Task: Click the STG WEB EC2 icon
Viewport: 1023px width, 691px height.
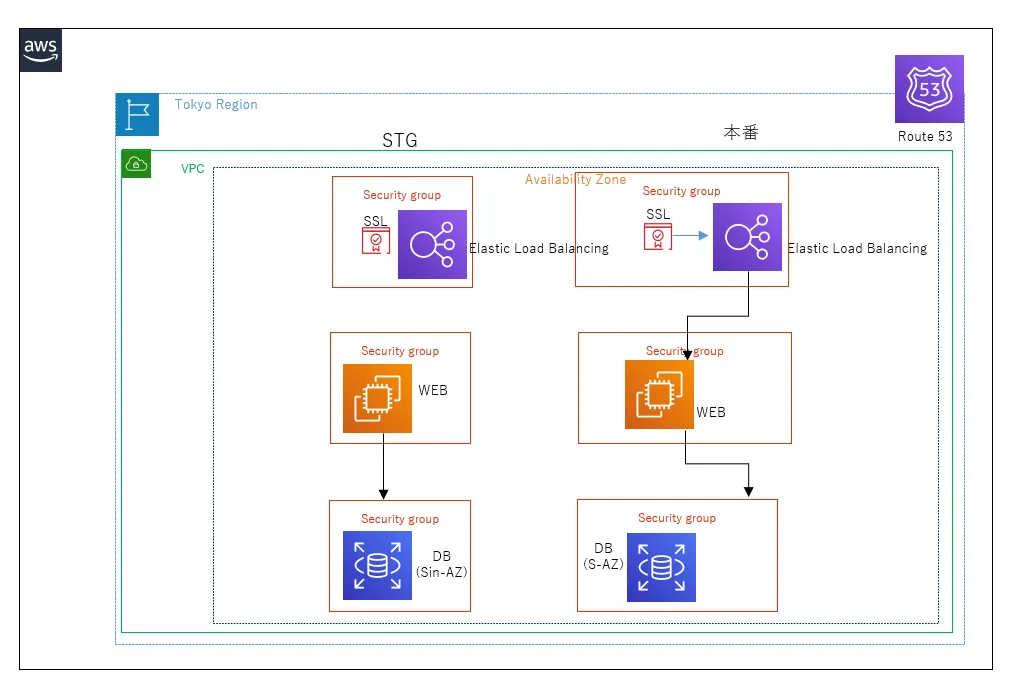Action: [x=377, y=398]
